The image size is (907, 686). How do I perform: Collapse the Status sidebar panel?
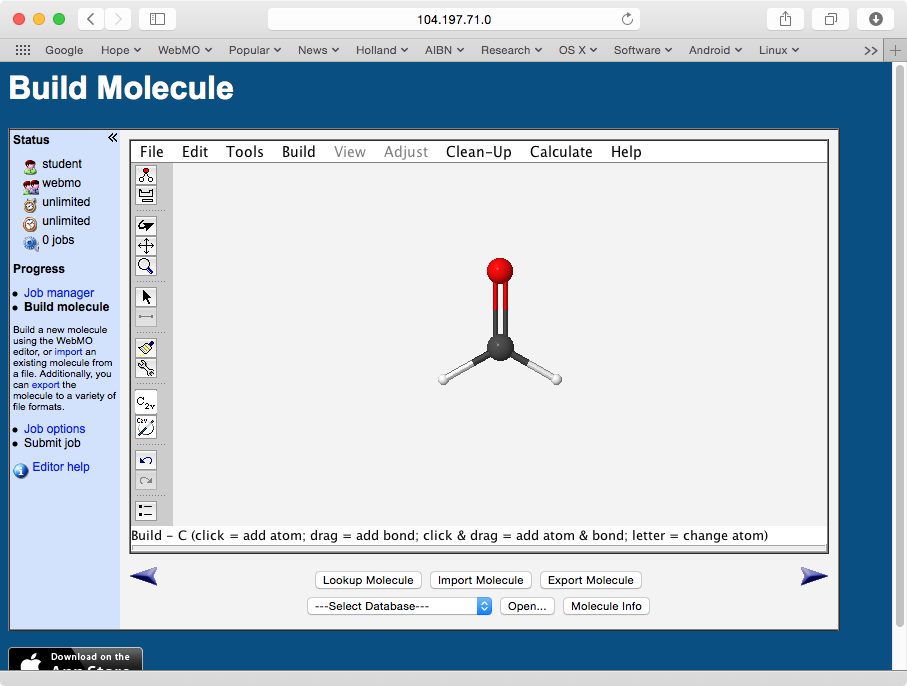112,139
